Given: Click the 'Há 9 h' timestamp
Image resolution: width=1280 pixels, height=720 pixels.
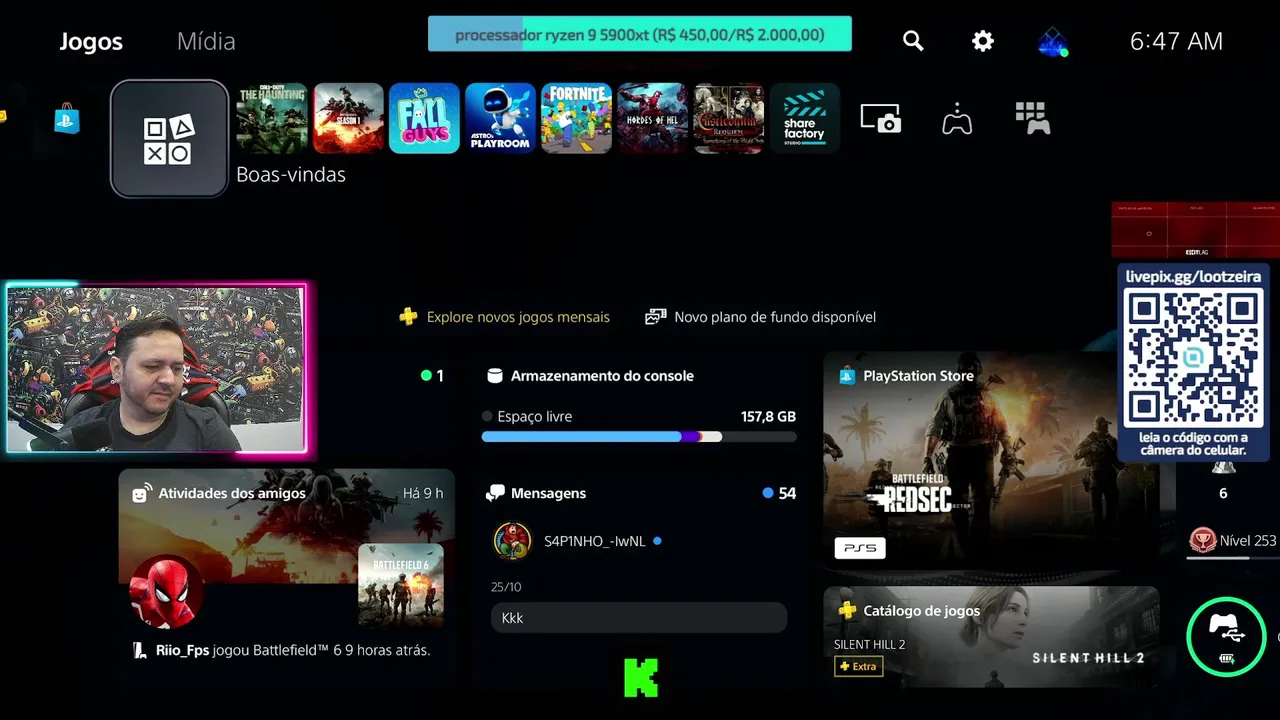Looking at the screenshot, I should pos(423,493).
